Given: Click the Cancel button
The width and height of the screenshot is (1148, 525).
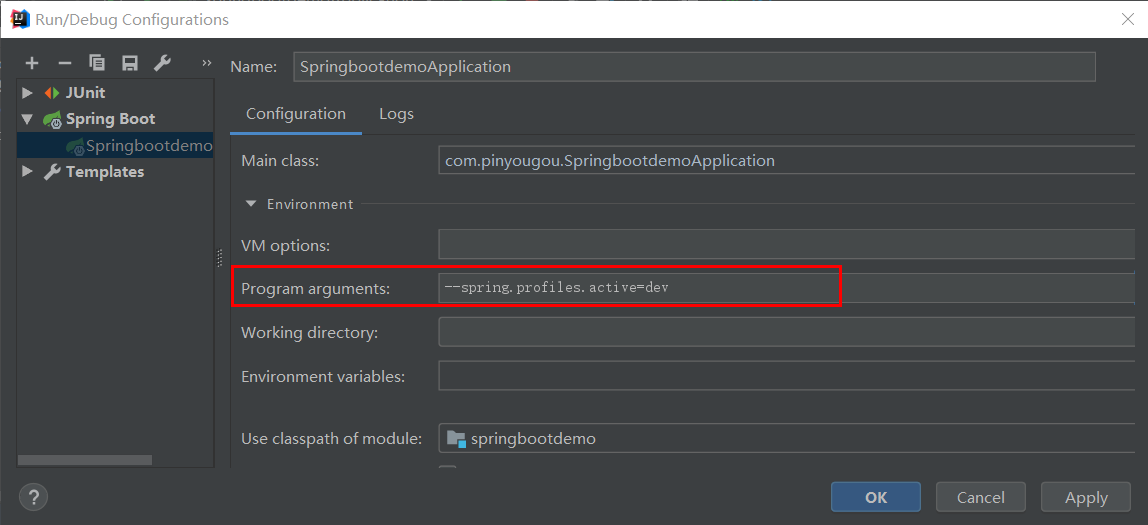Looking at the screenshot, I should 980,497.
